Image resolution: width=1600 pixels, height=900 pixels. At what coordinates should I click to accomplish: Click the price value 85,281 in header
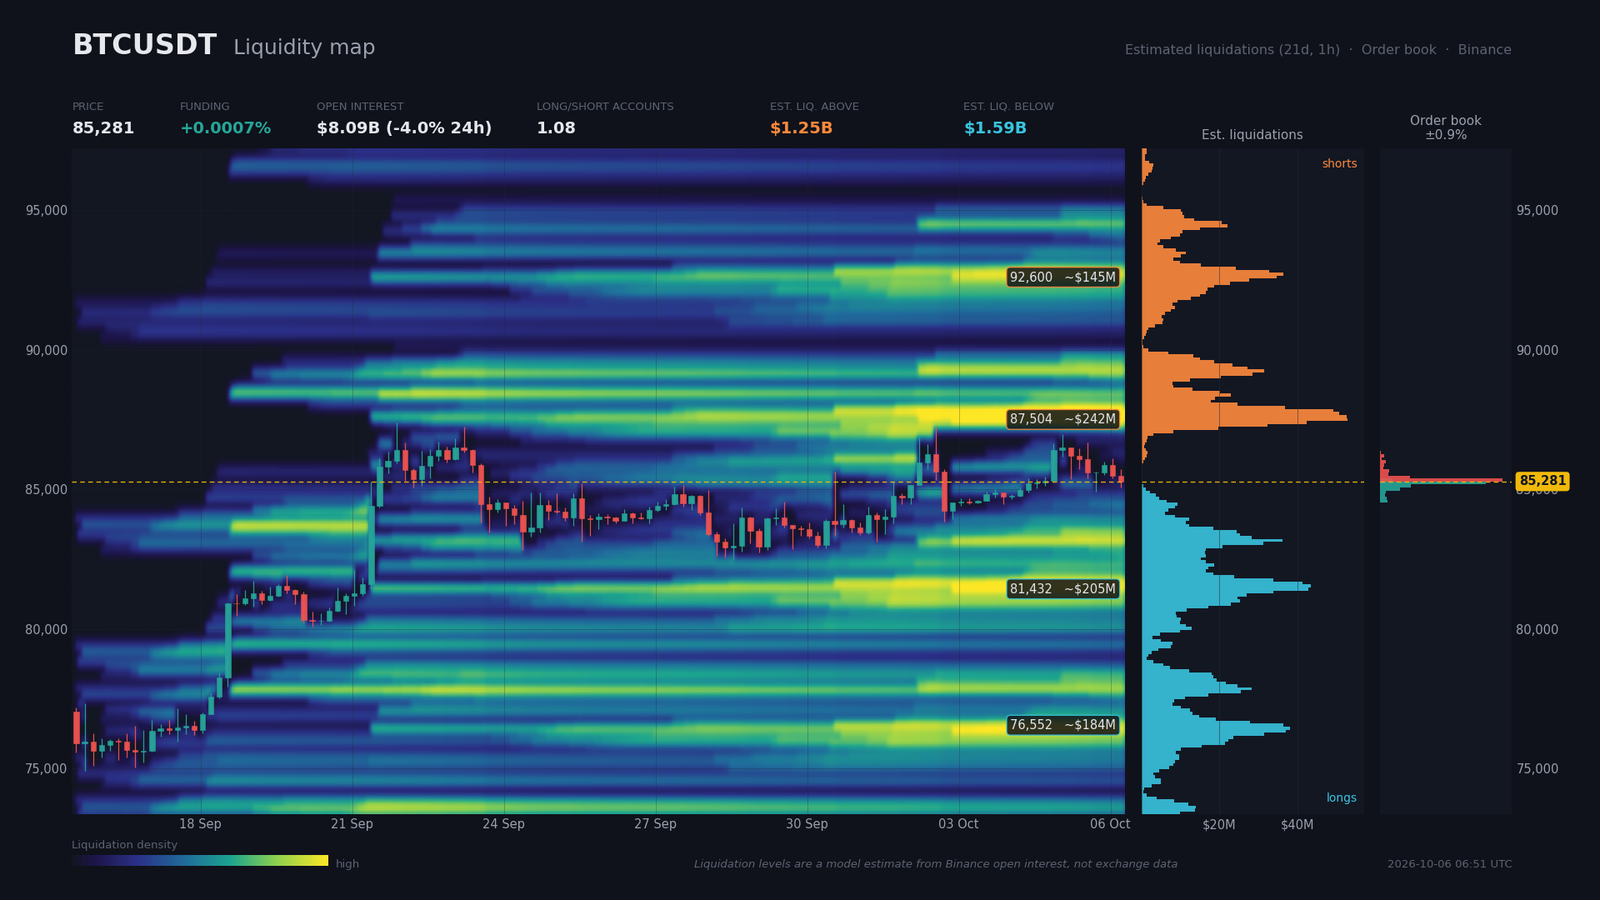click(103, 128)
